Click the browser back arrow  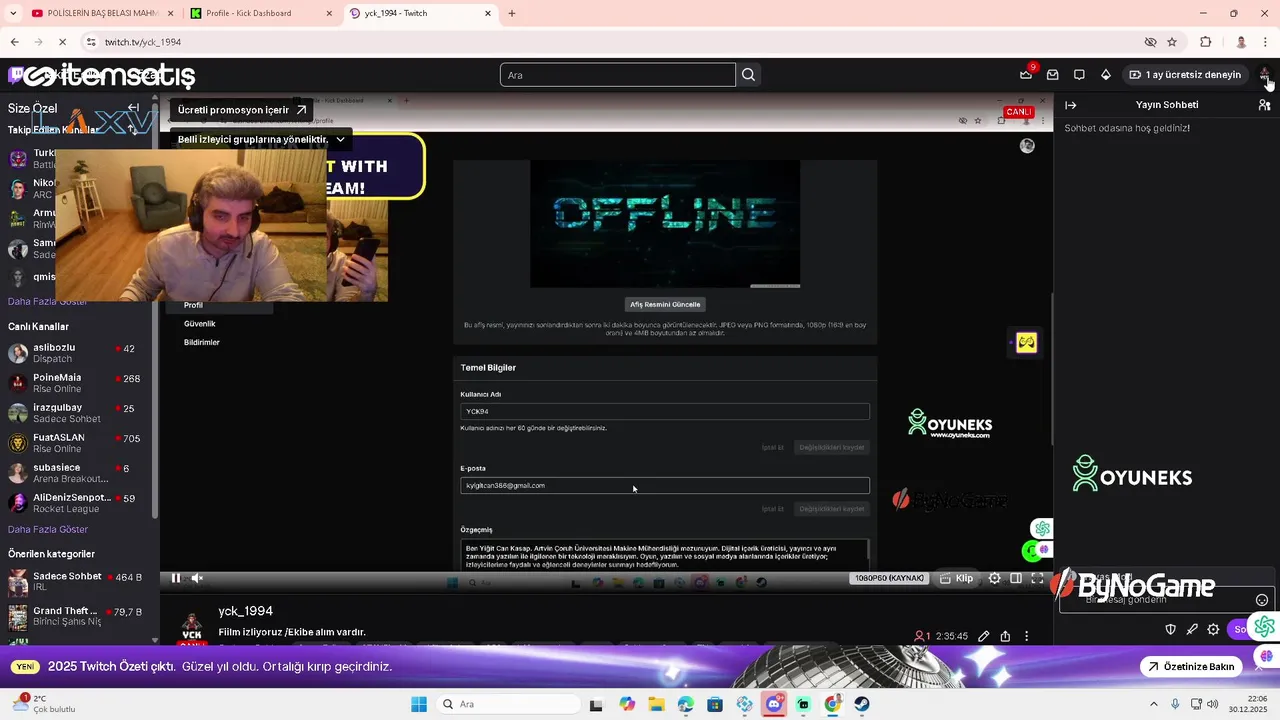tap(14, 42)
